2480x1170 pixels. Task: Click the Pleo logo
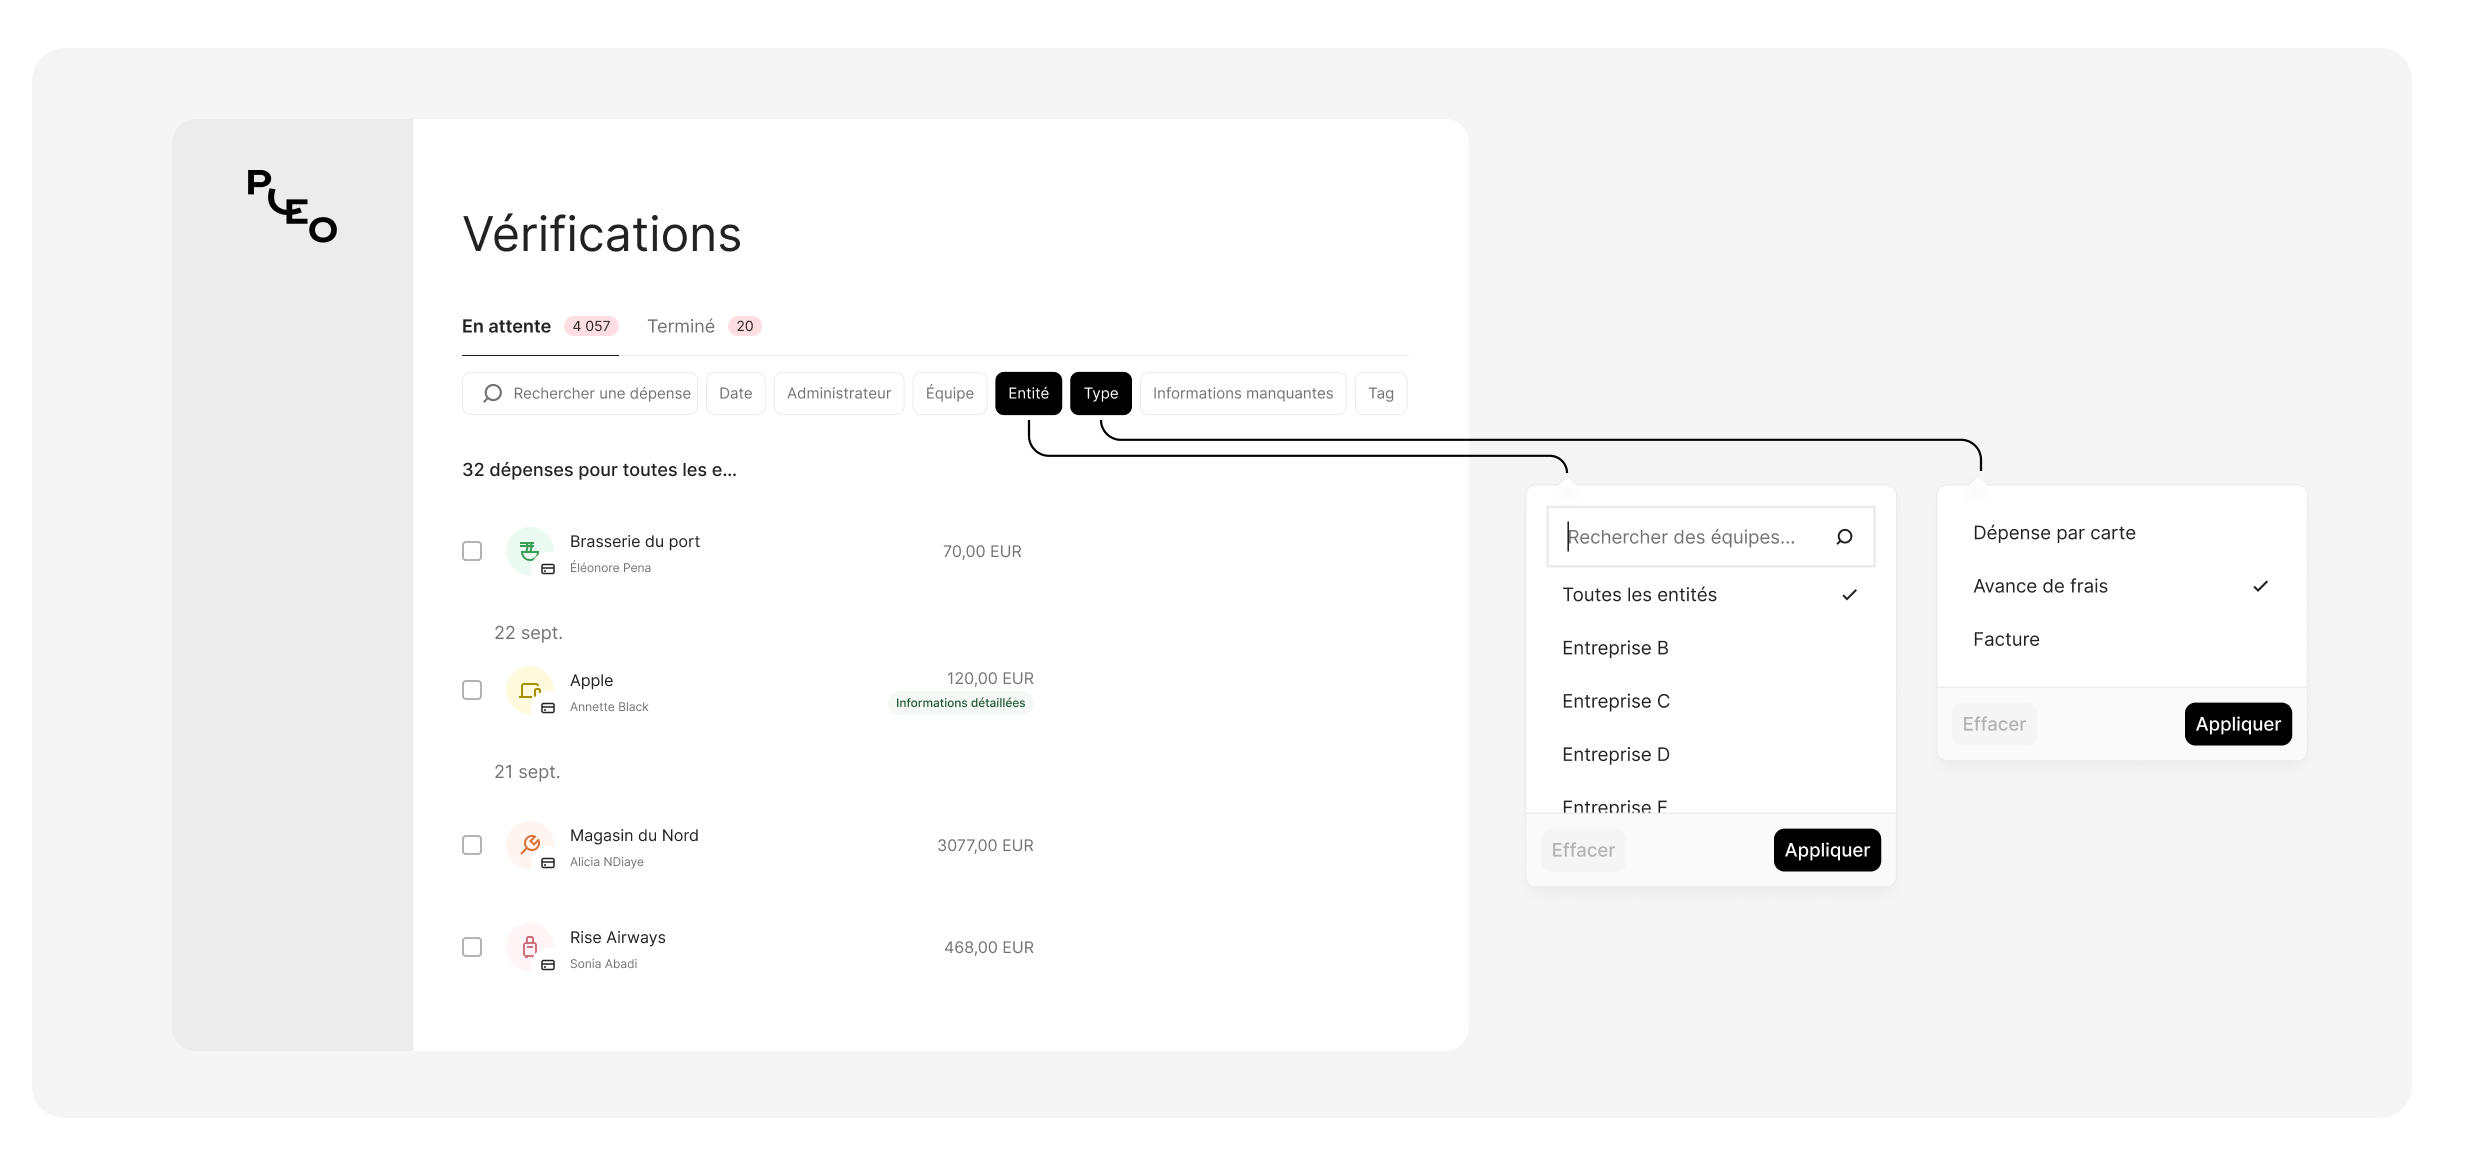pyautogui.click(x=292, y=206)
